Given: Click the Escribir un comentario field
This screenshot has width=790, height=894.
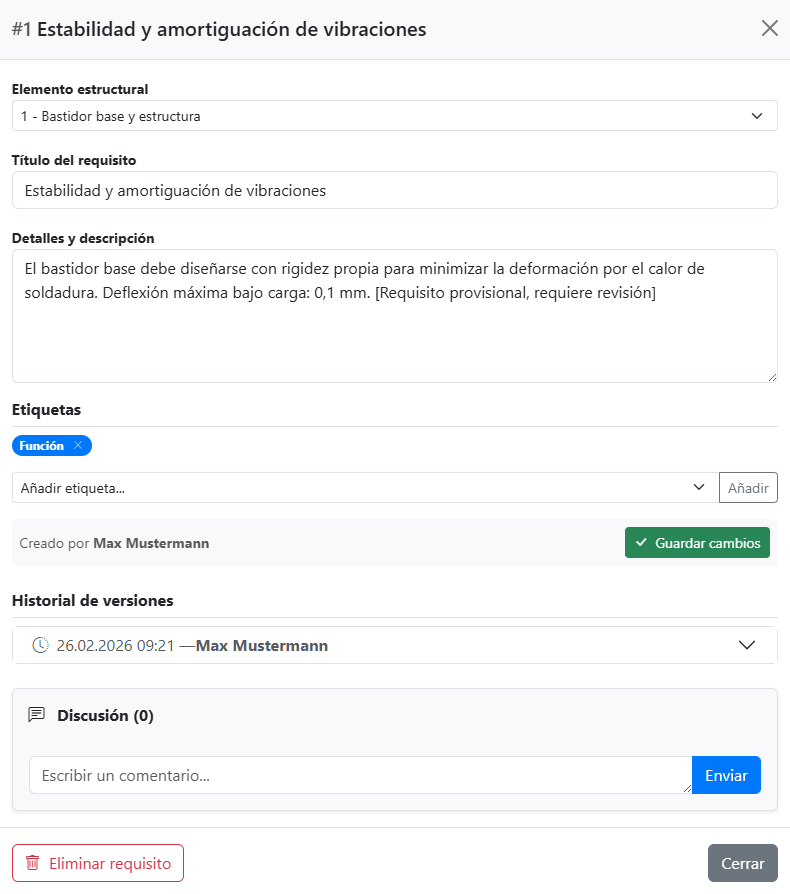Looking at the screenshot, I should click(360, 775).
